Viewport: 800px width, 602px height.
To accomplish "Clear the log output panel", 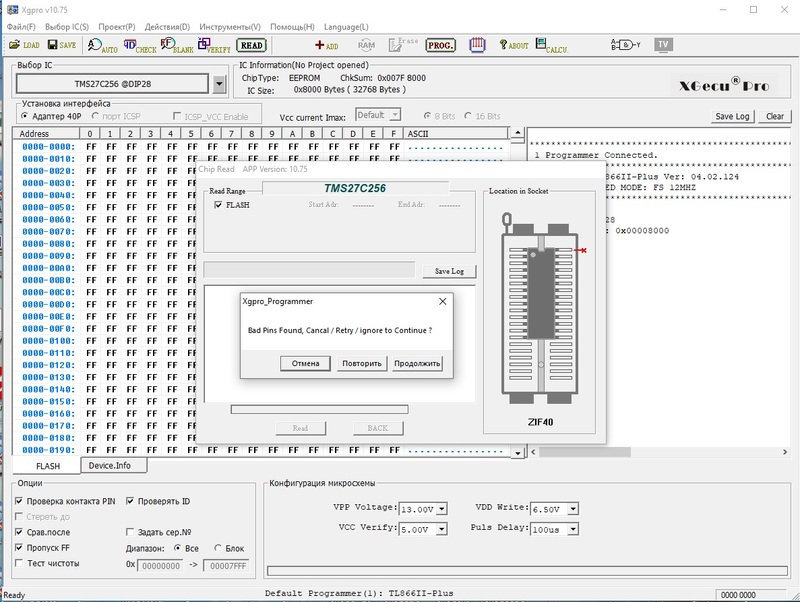I will [774, 116].
